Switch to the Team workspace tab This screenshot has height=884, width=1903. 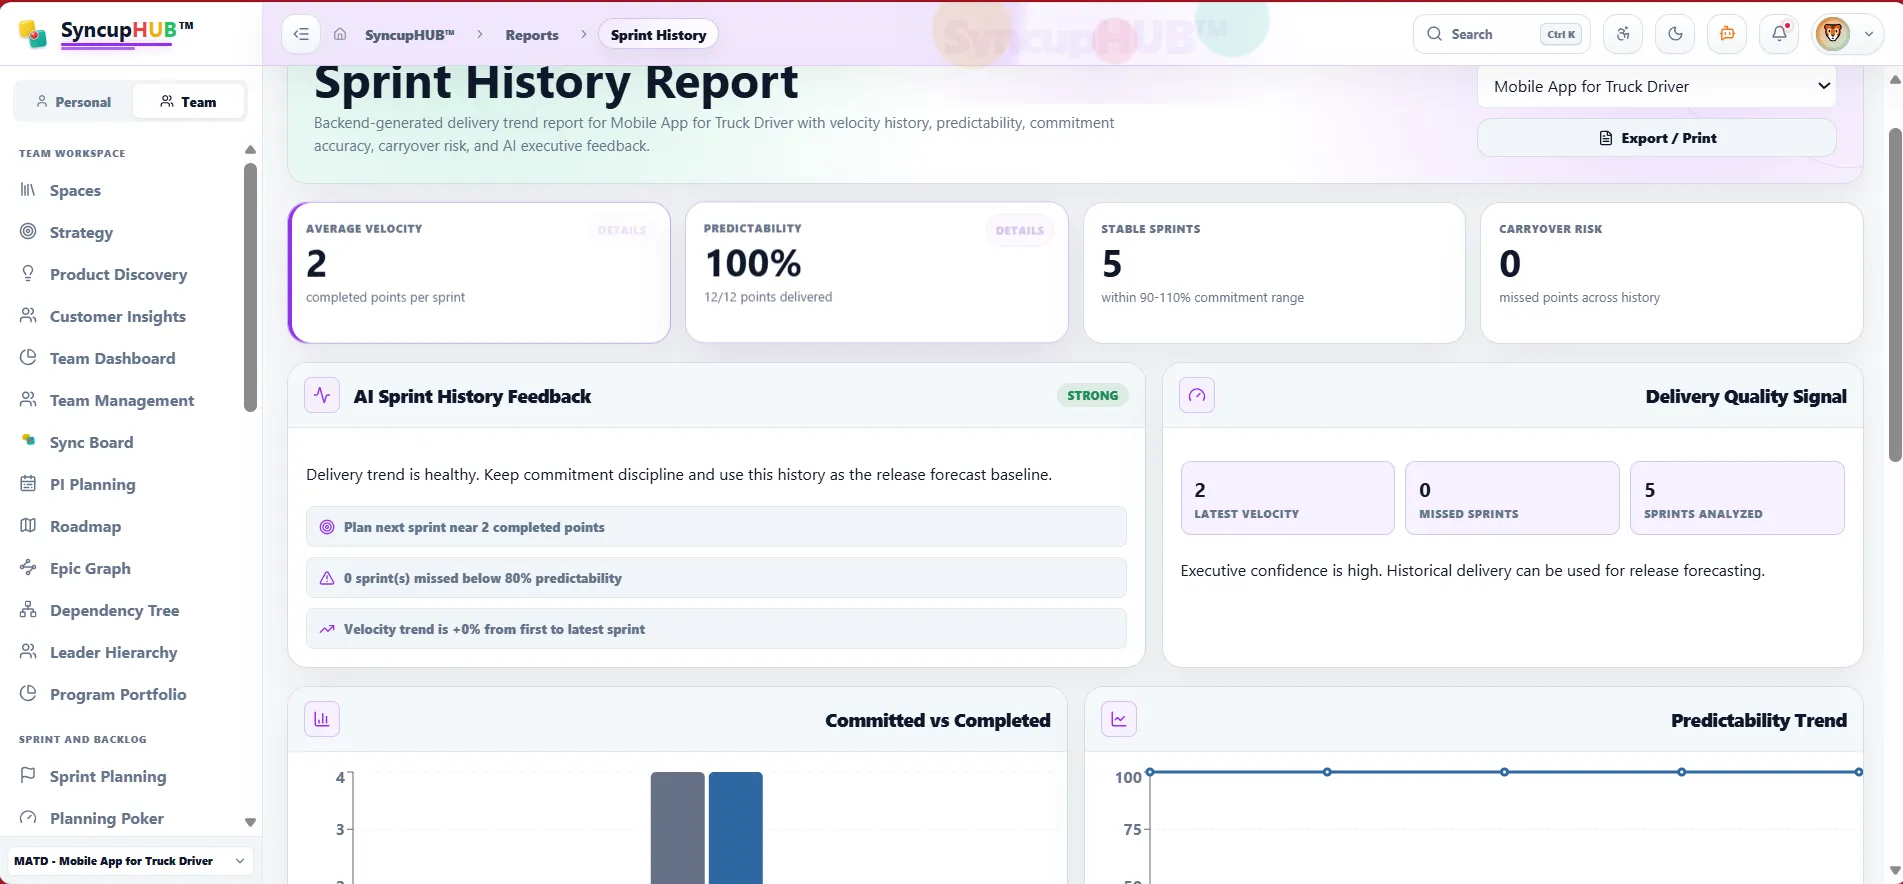point(188,102)
